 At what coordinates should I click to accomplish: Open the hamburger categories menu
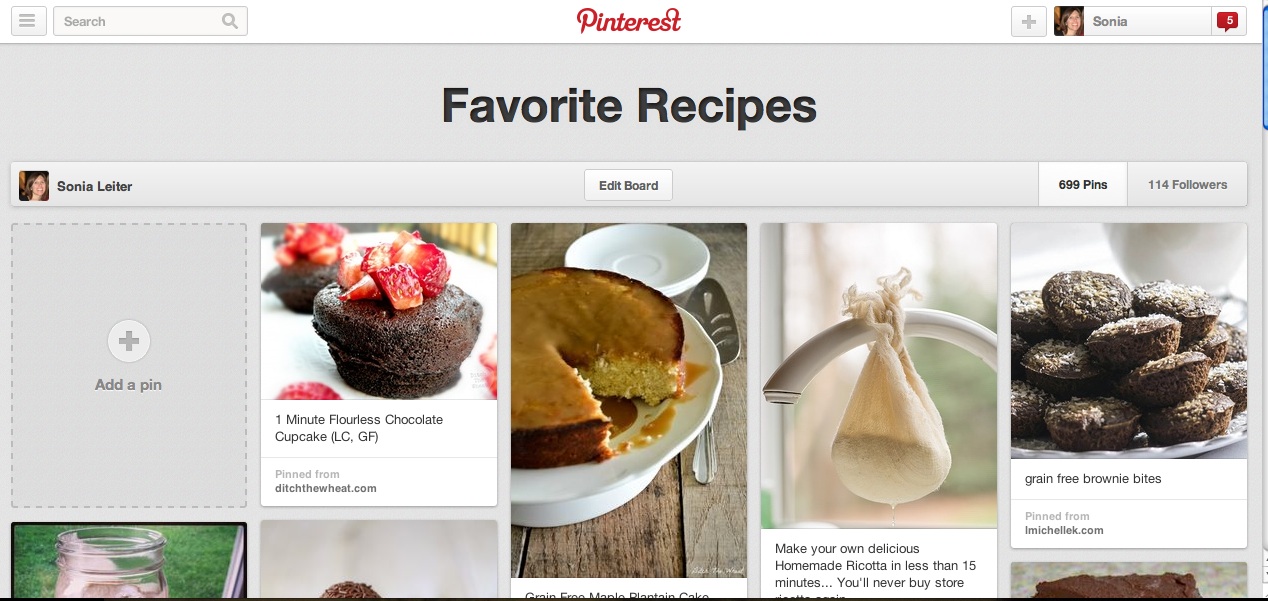point(28,21)
